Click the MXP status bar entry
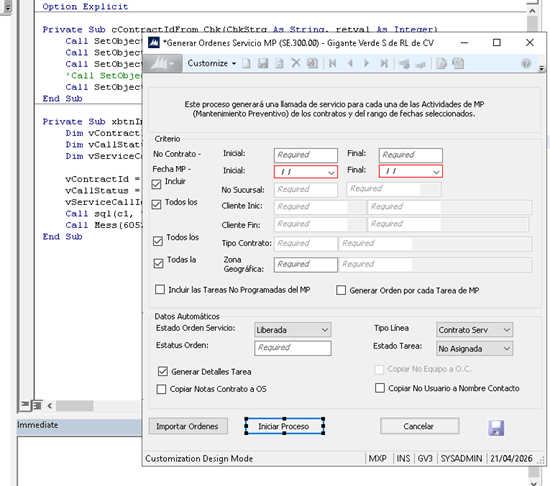The image size is (550, 486). tap(377, 459)
